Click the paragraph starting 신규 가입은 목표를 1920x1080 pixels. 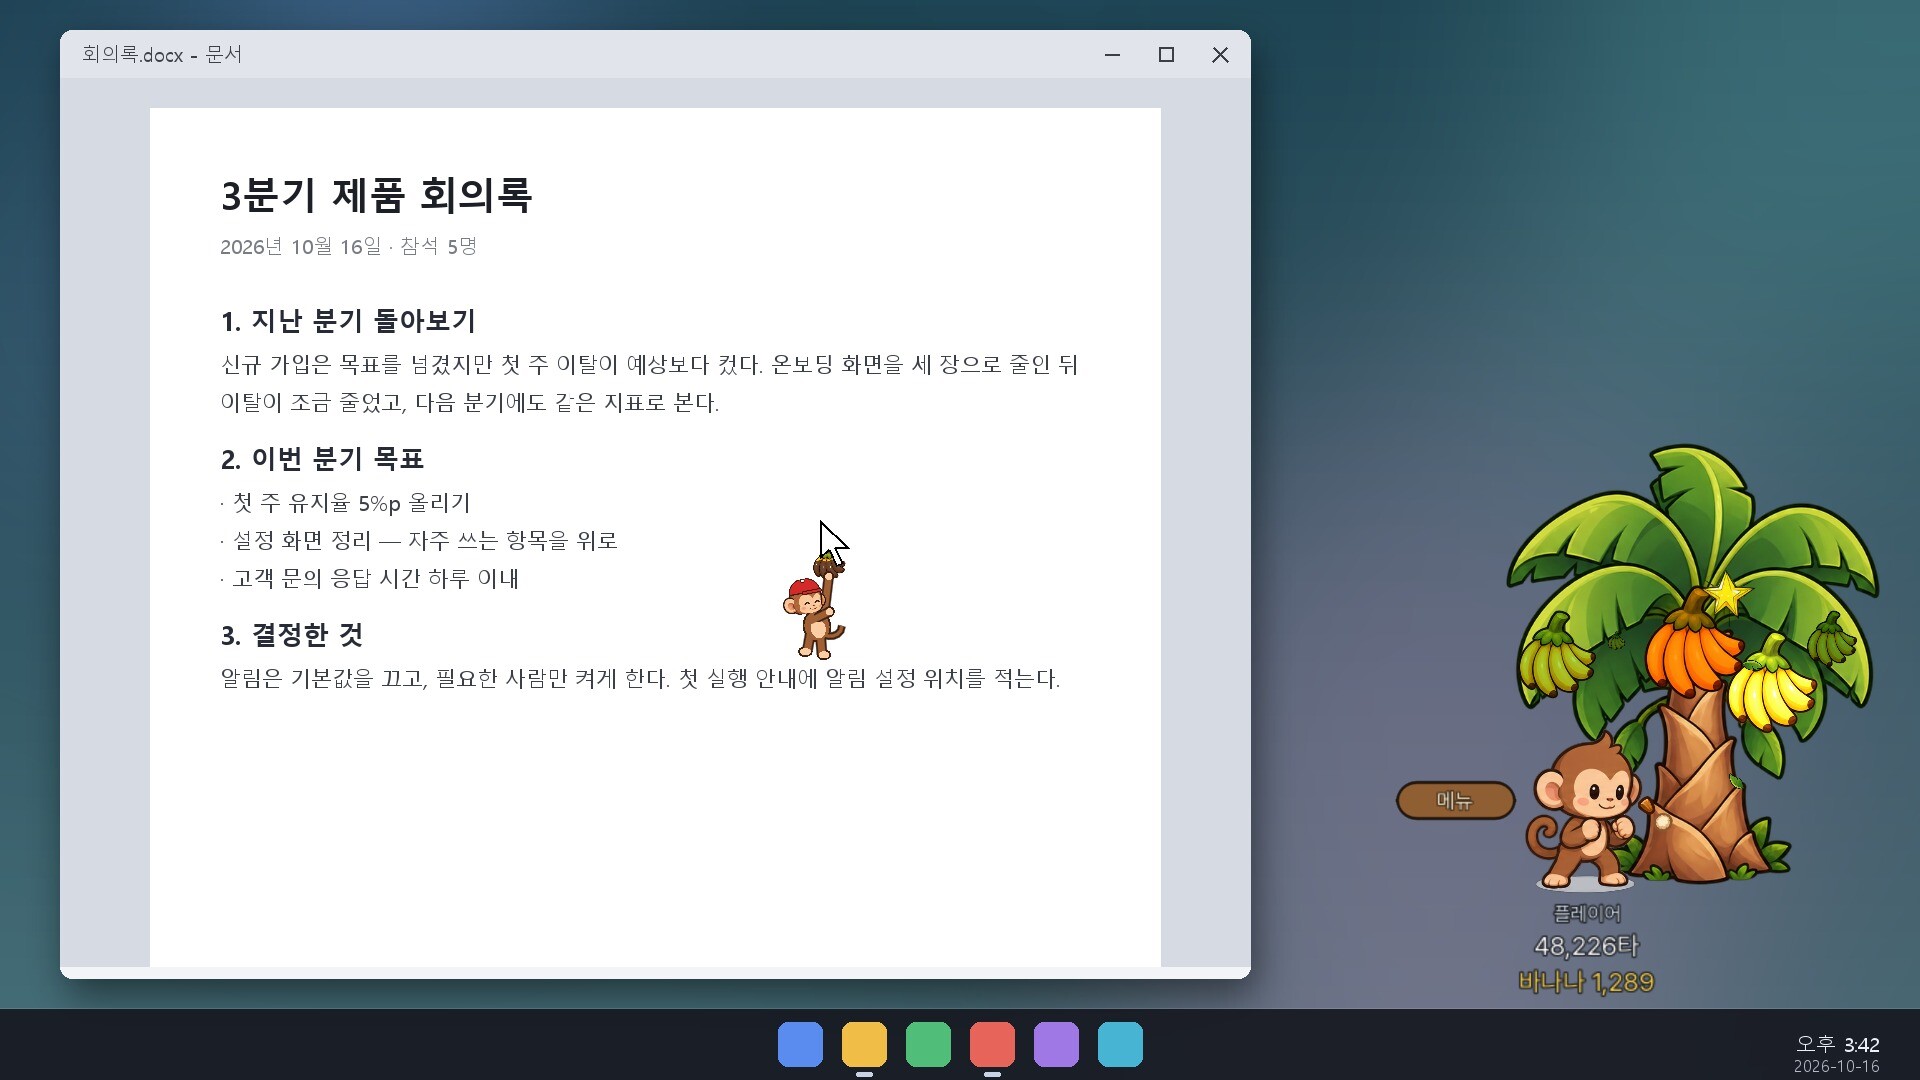coord(649,384)
